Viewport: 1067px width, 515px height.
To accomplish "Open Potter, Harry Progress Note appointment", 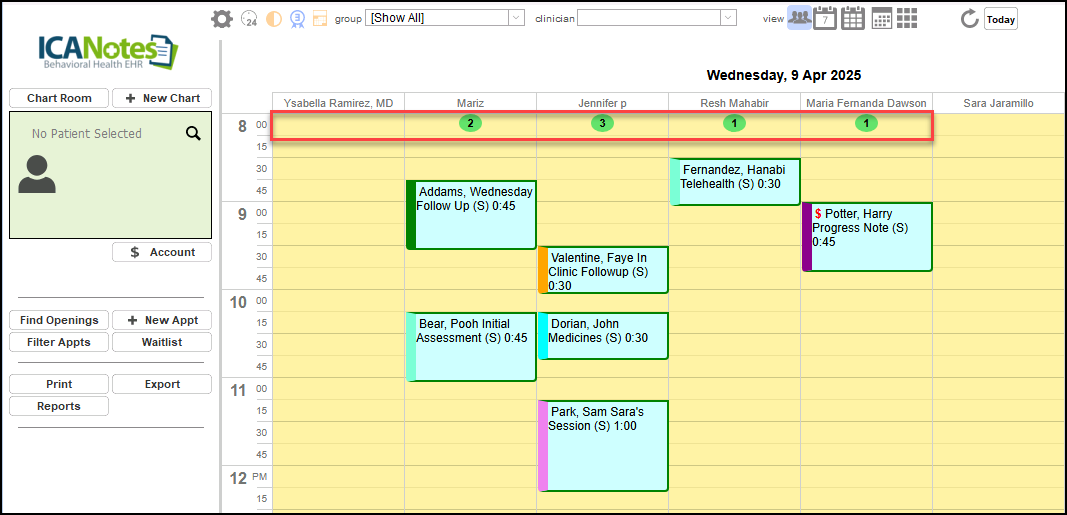I will [x=866, y=236].
